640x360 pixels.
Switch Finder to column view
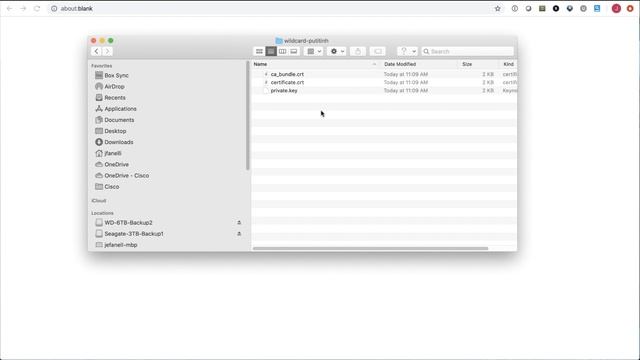tap(282, 51)
